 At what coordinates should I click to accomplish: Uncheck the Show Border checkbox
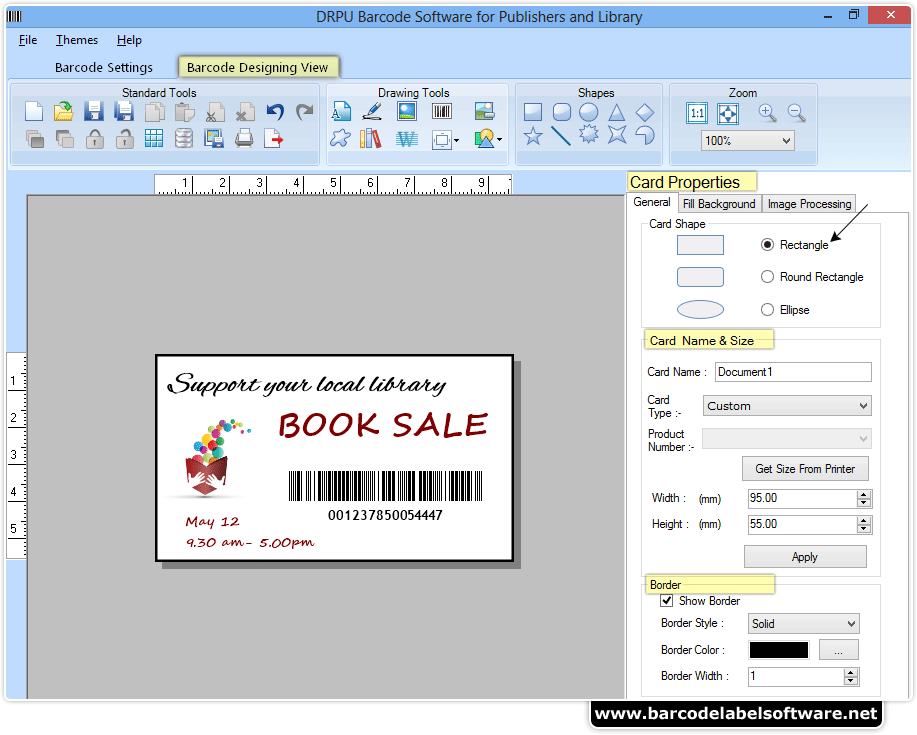pyautogui.click(x=666, y=601)
